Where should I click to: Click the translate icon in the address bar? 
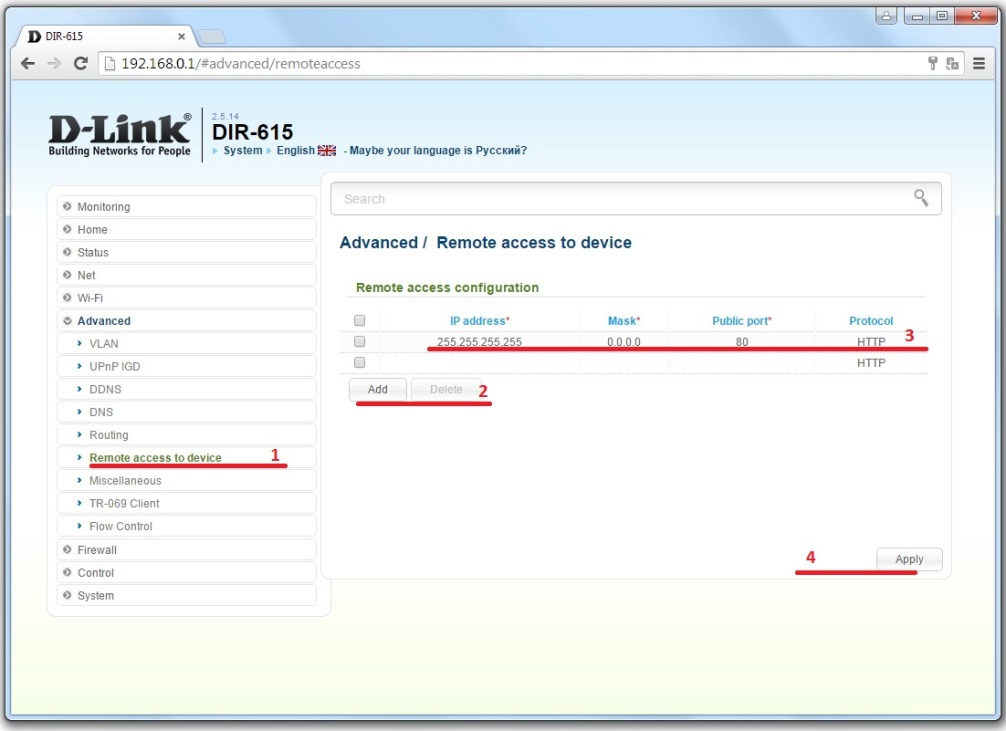click(952, 63)
